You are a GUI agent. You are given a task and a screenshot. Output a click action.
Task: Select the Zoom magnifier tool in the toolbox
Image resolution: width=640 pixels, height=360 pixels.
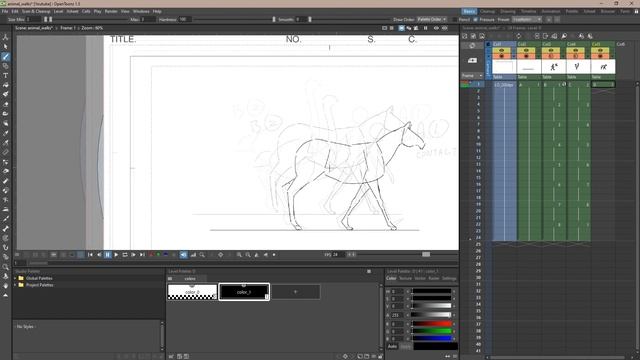(x=5, y=267)
